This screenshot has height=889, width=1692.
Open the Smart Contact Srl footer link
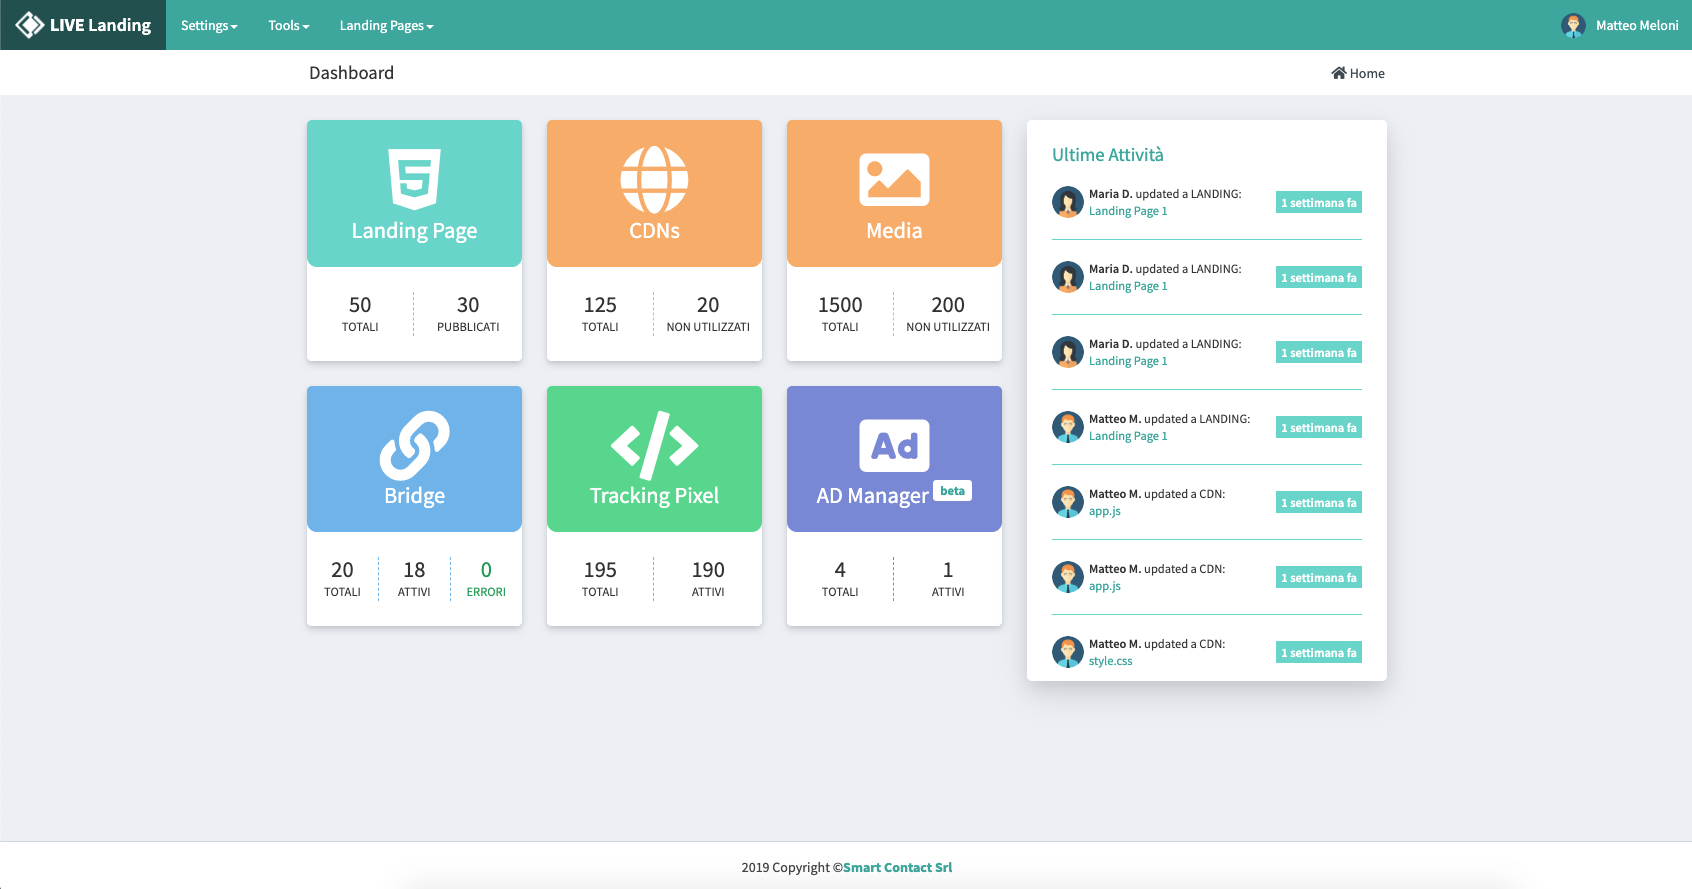click(897, 867)
